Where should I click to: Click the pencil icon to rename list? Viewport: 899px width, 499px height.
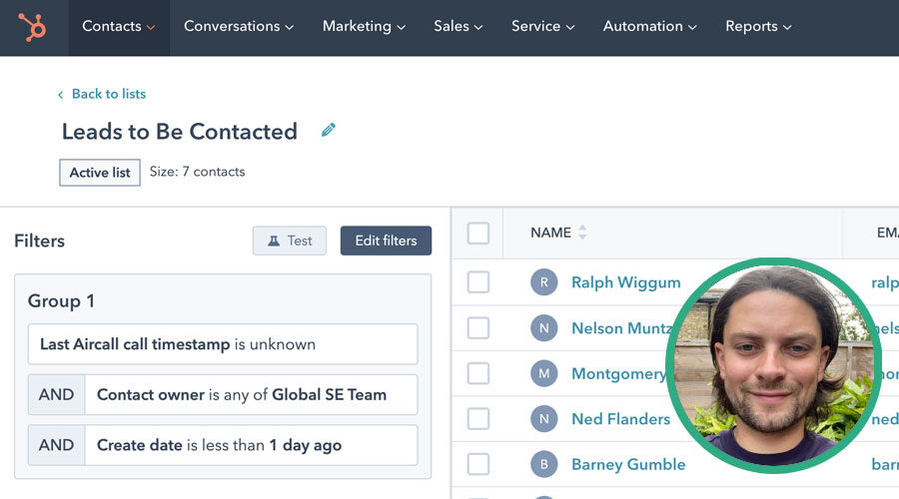point(328,130)
